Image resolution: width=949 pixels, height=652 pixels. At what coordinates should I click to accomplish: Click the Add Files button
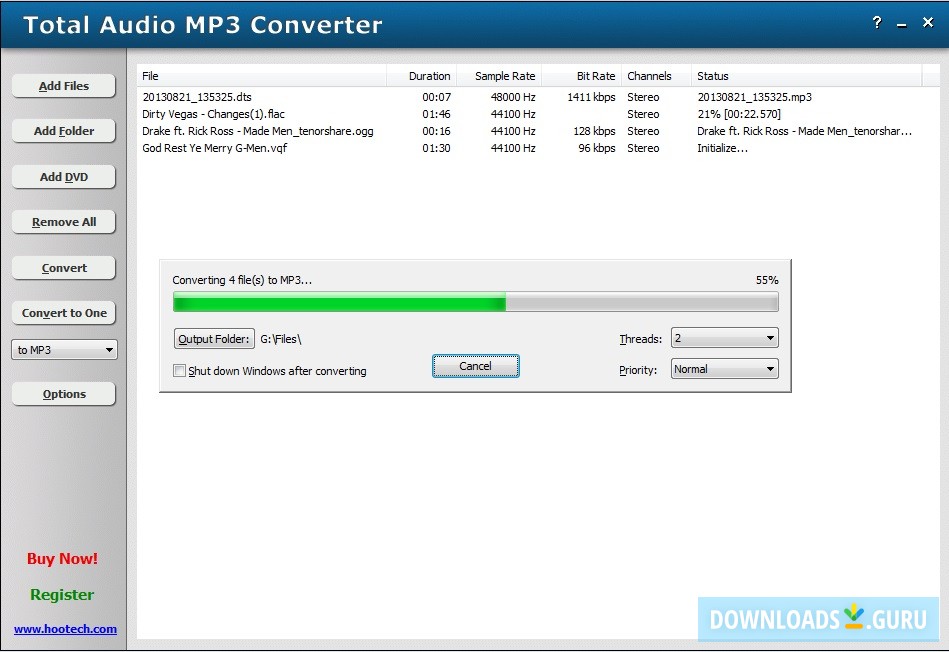pyautogui.click(x=64, y=86)
